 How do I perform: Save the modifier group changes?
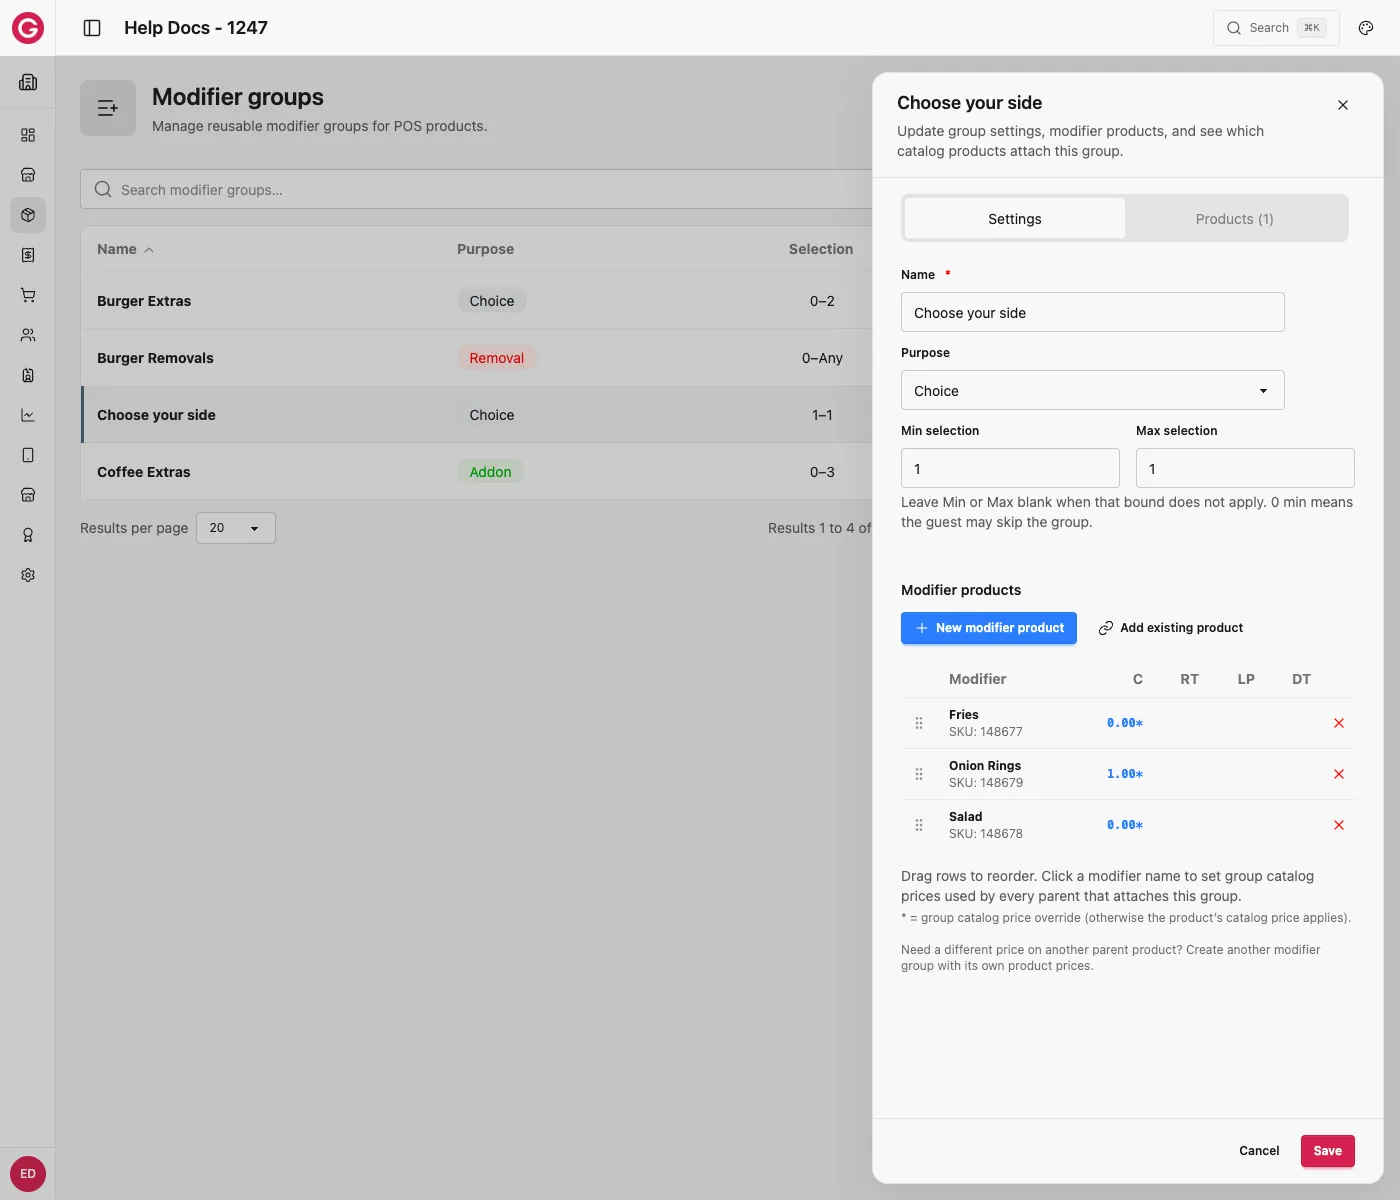[1328, 1151]
